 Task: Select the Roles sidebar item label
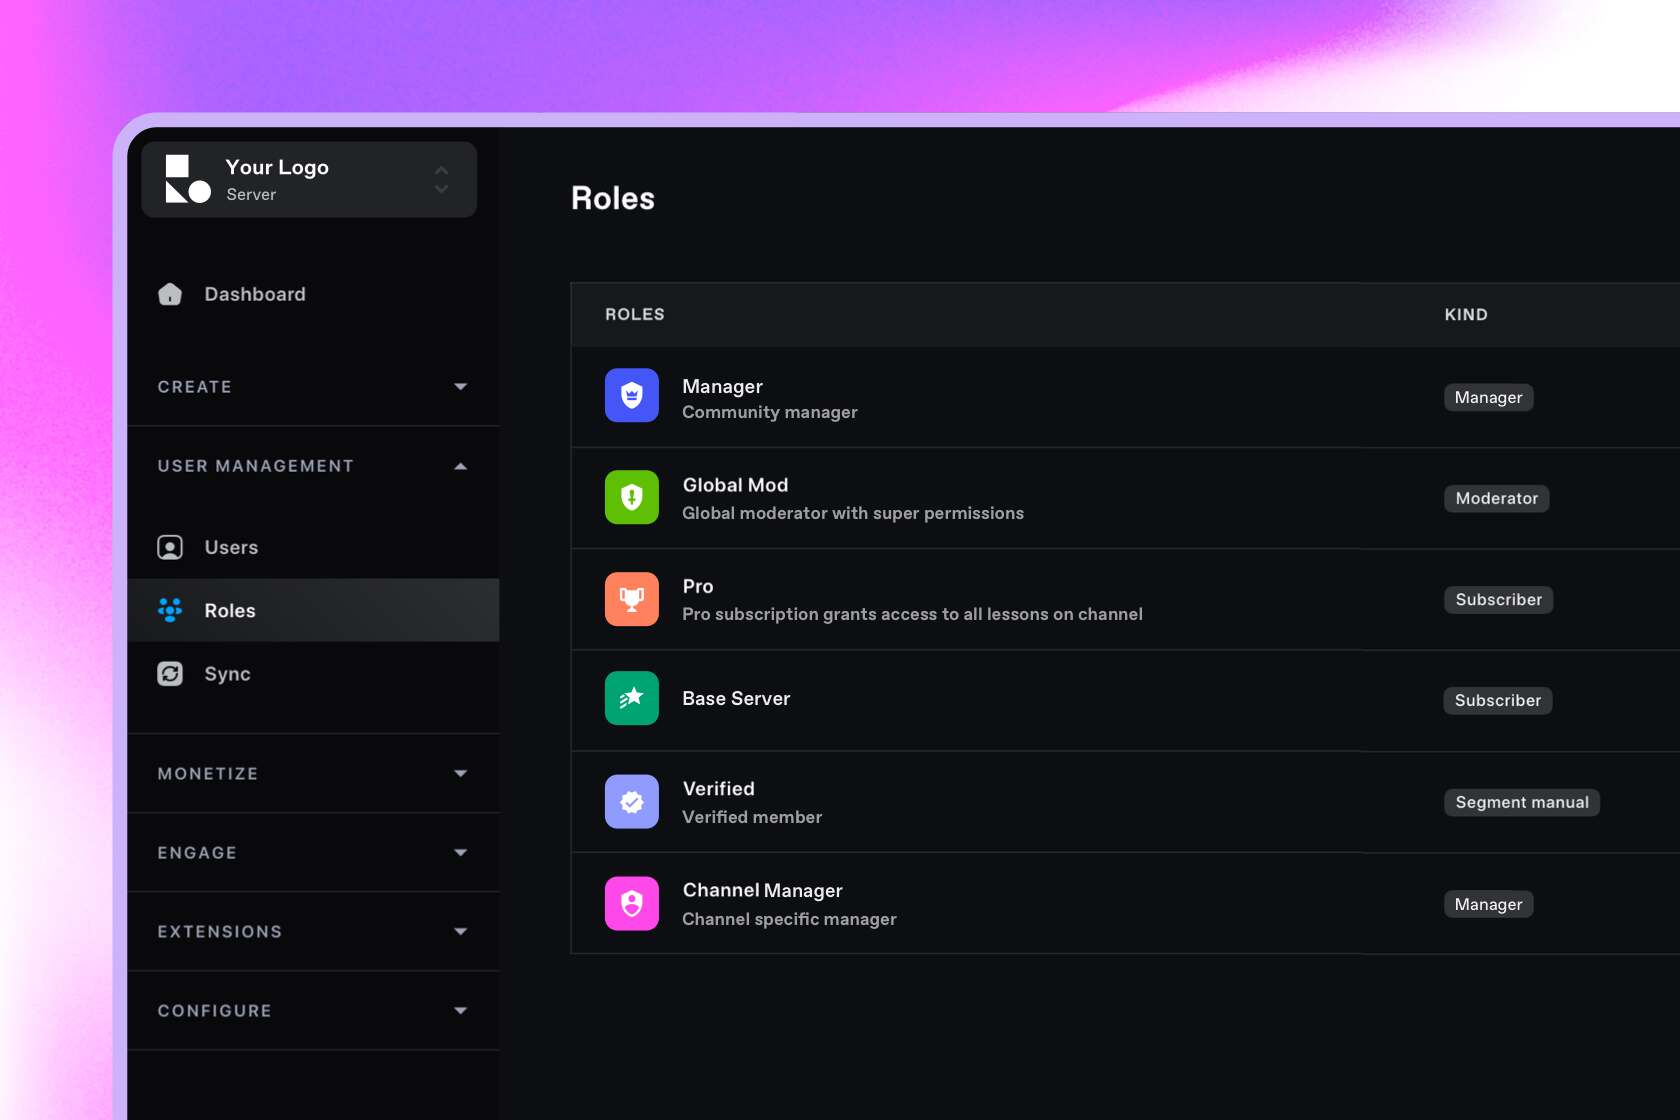(x=230, y=611)
